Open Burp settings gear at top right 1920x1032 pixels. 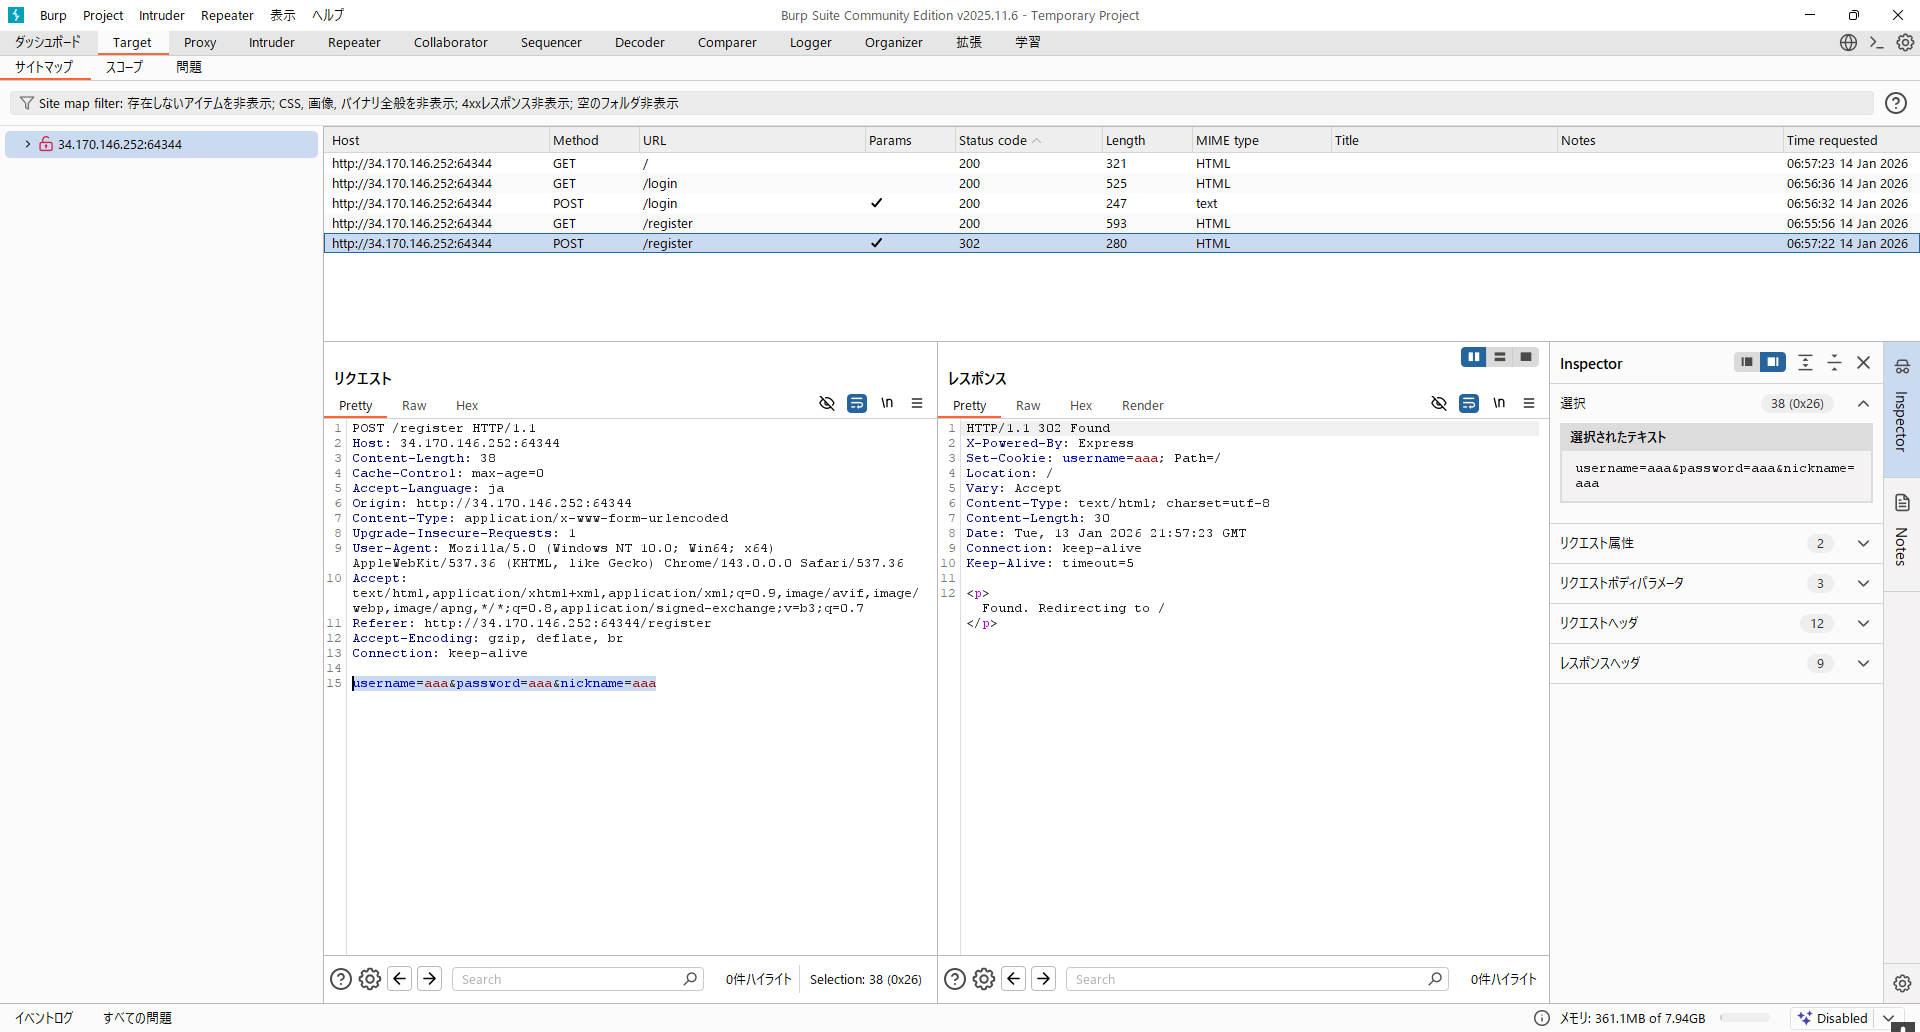click(1905, 42)
